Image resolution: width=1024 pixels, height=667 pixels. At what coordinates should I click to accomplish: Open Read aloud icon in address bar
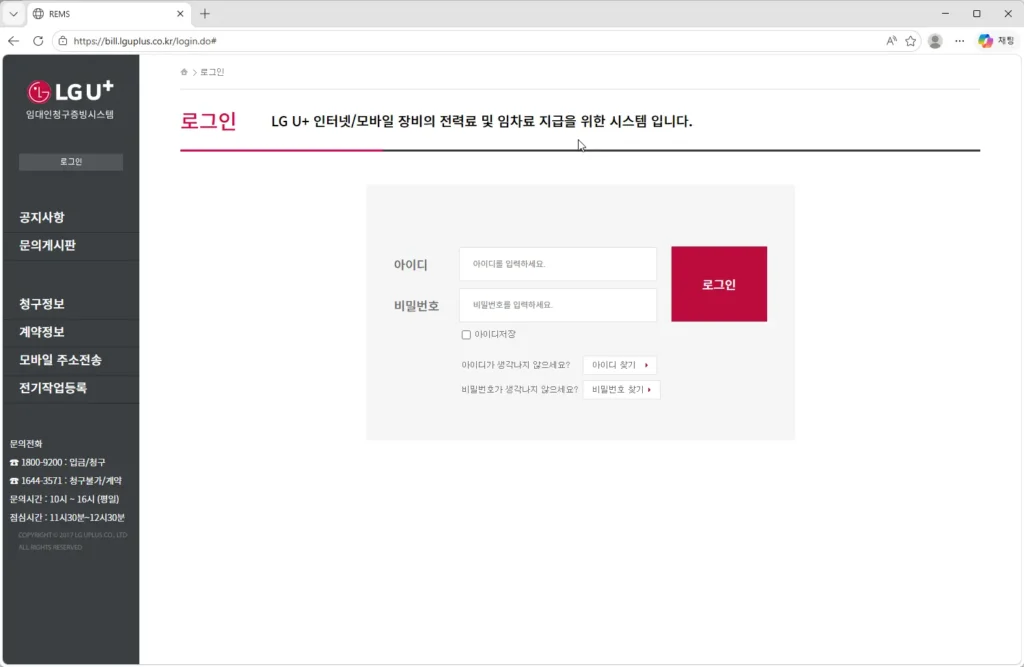[891, 41]
